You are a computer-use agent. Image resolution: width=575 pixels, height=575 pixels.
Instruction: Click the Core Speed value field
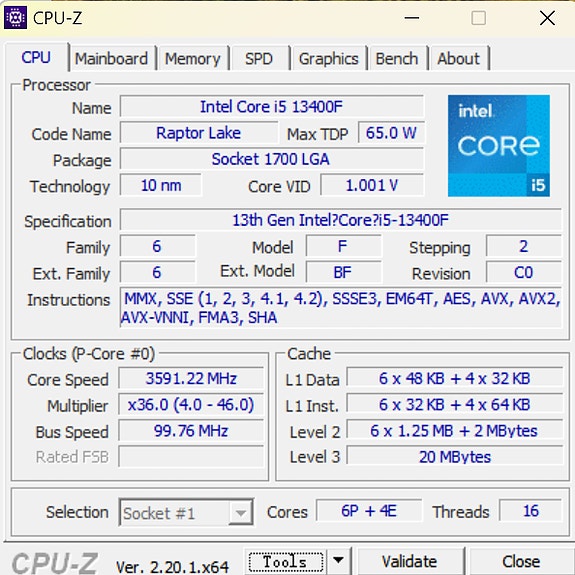coord(191,378)
